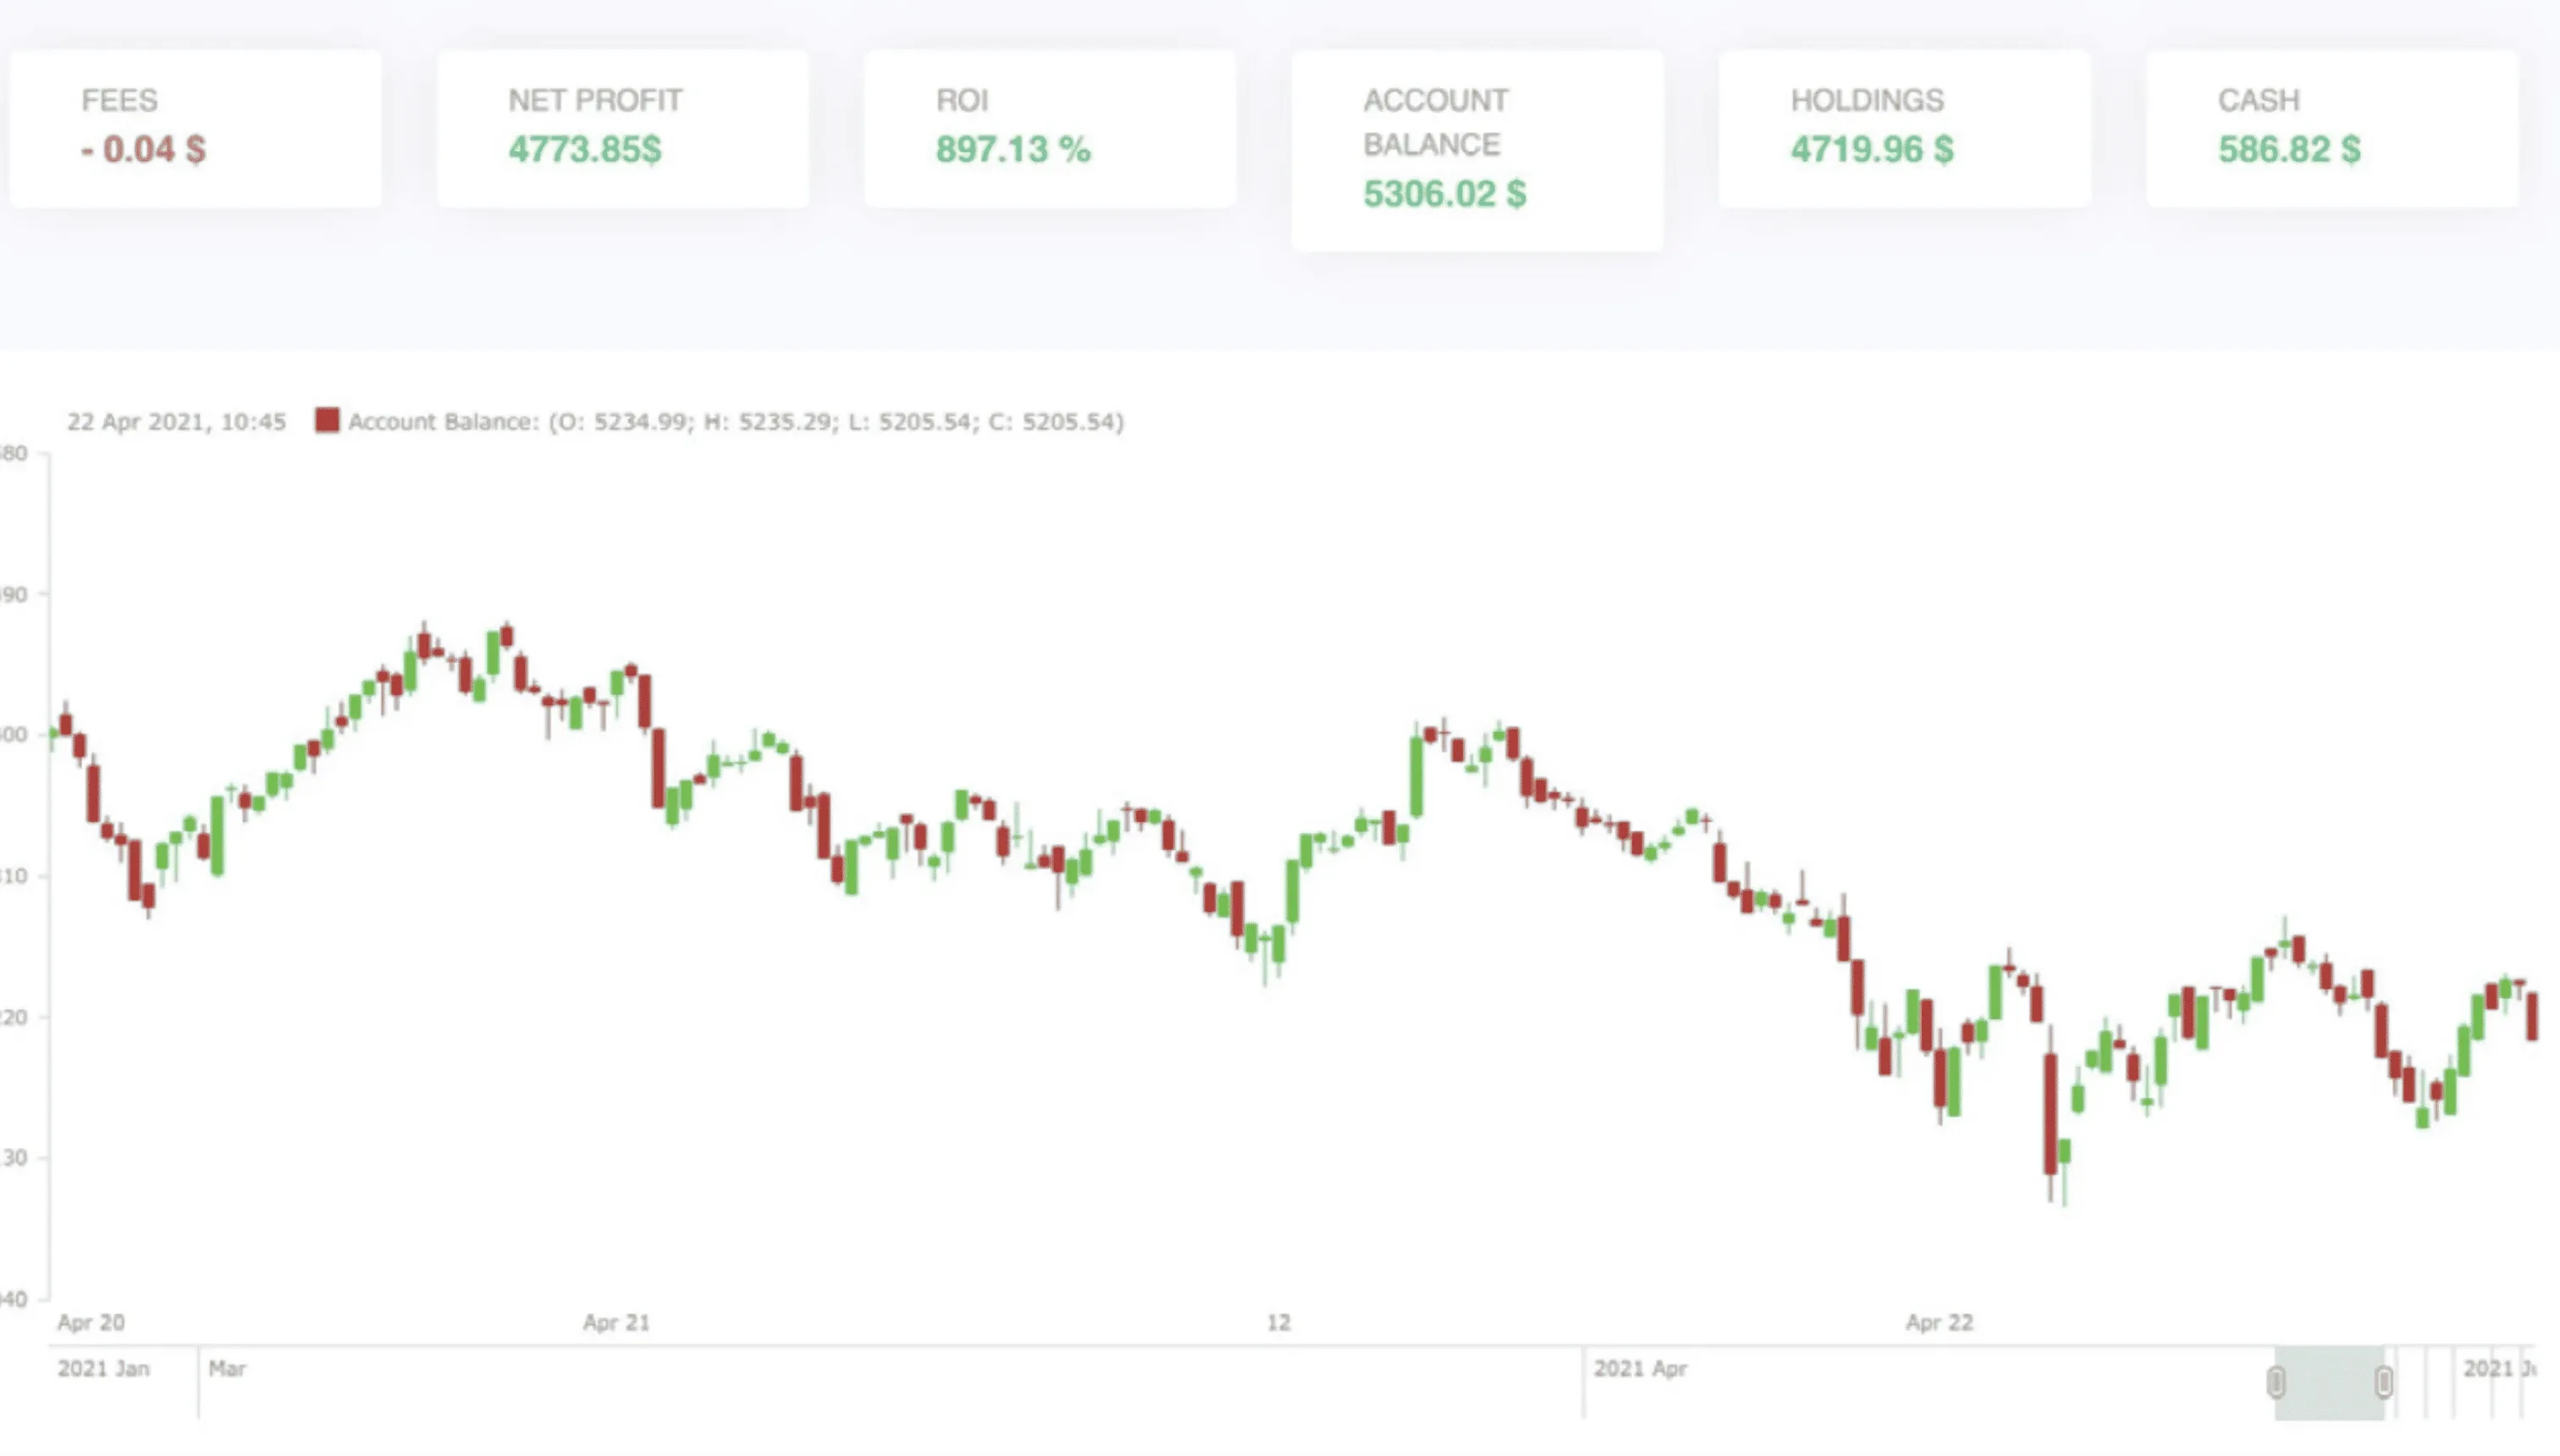Click the right range selector handle
This screenshot has width=2560, height=1456.
[2384, 1382]
